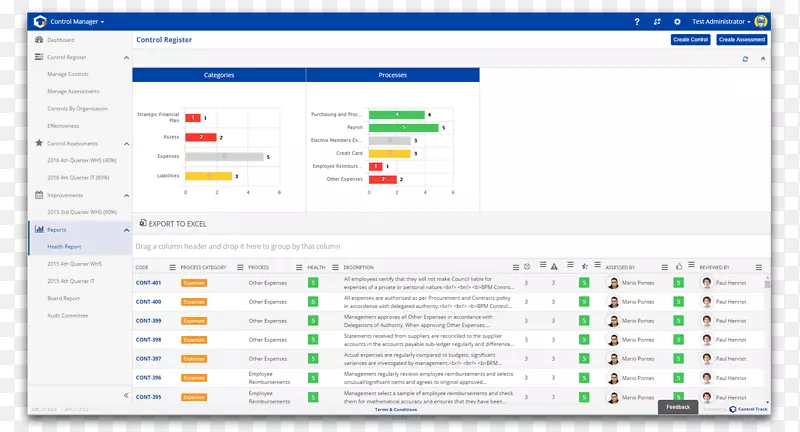
Task: Sort by the warning triangle column header
Action: [x=554, y=267]
